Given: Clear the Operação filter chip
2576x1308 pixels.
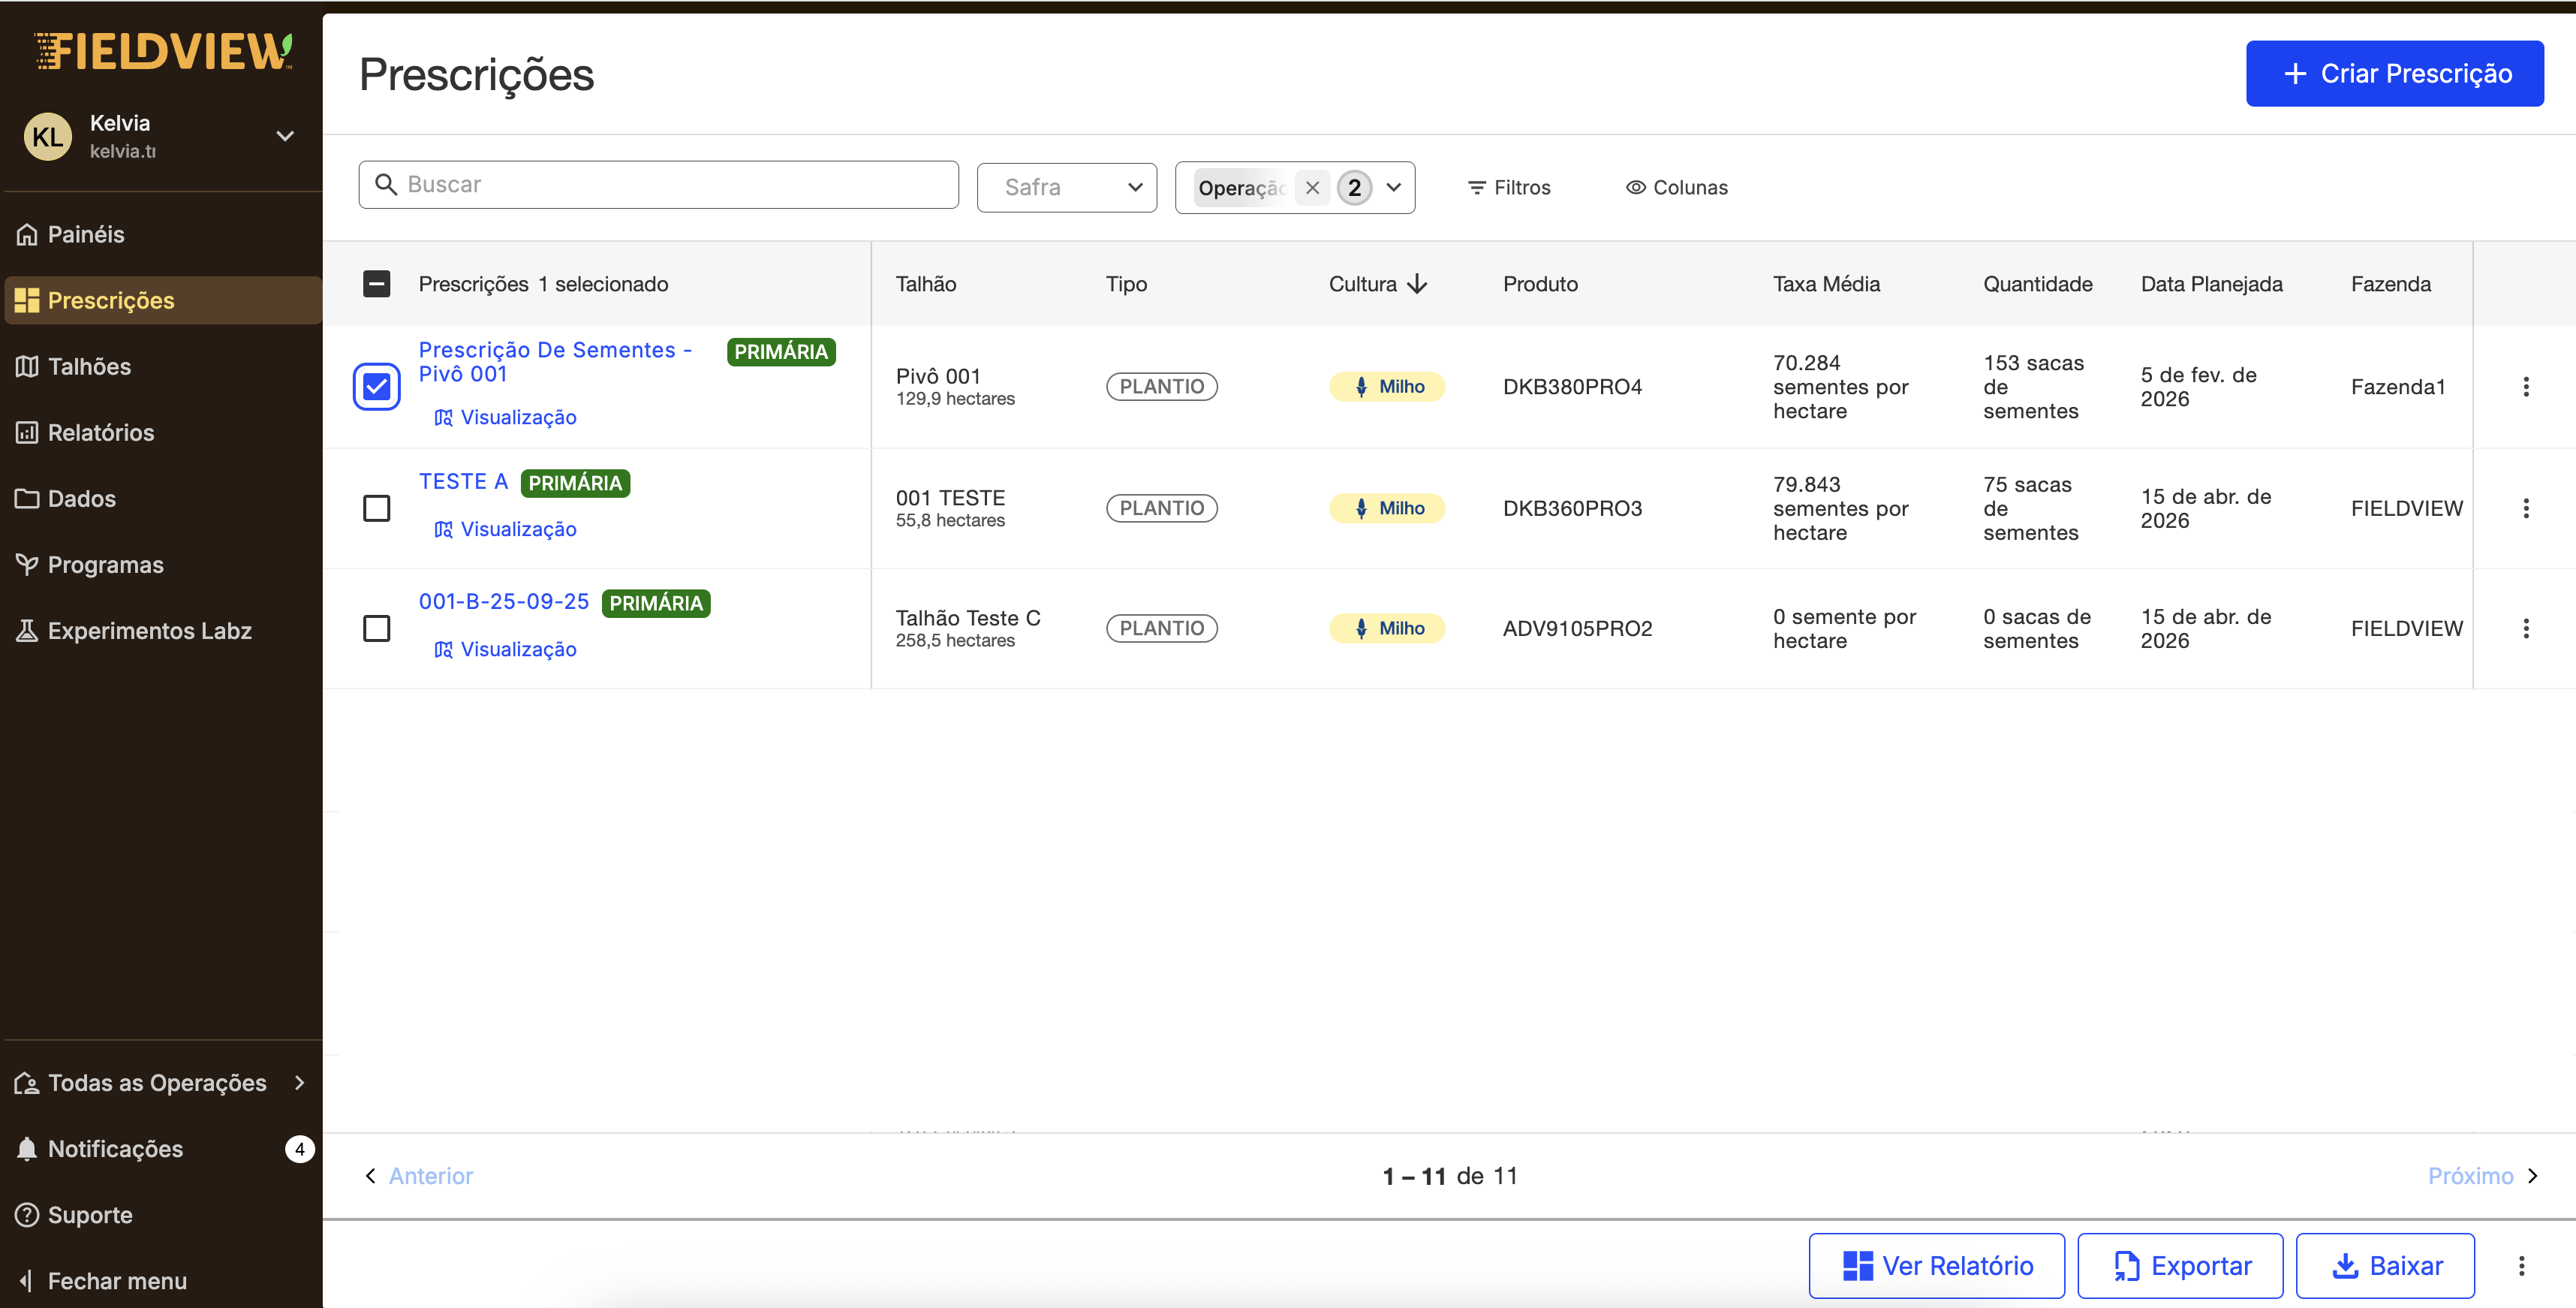Looking at the screenshot, I should click(1312, 187).
